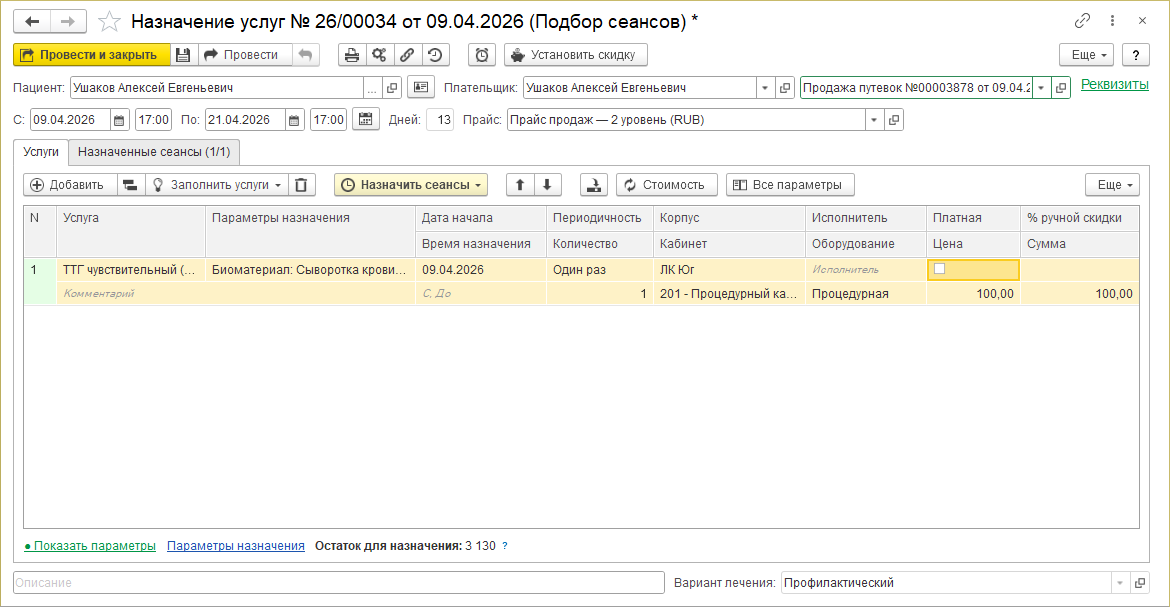
Task: Move row down with down arrow
Action: coord(547,184)
